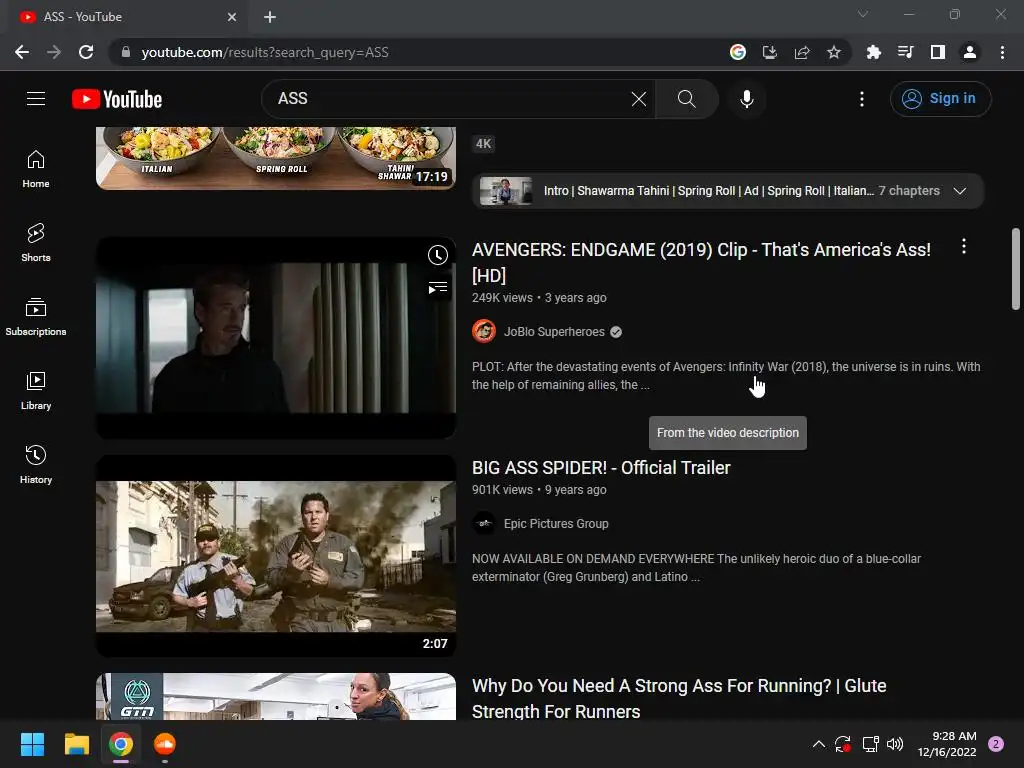Open Epic Pictures Group channel
This screenshot has width=1024, height=768.
[x=556, y=524]
